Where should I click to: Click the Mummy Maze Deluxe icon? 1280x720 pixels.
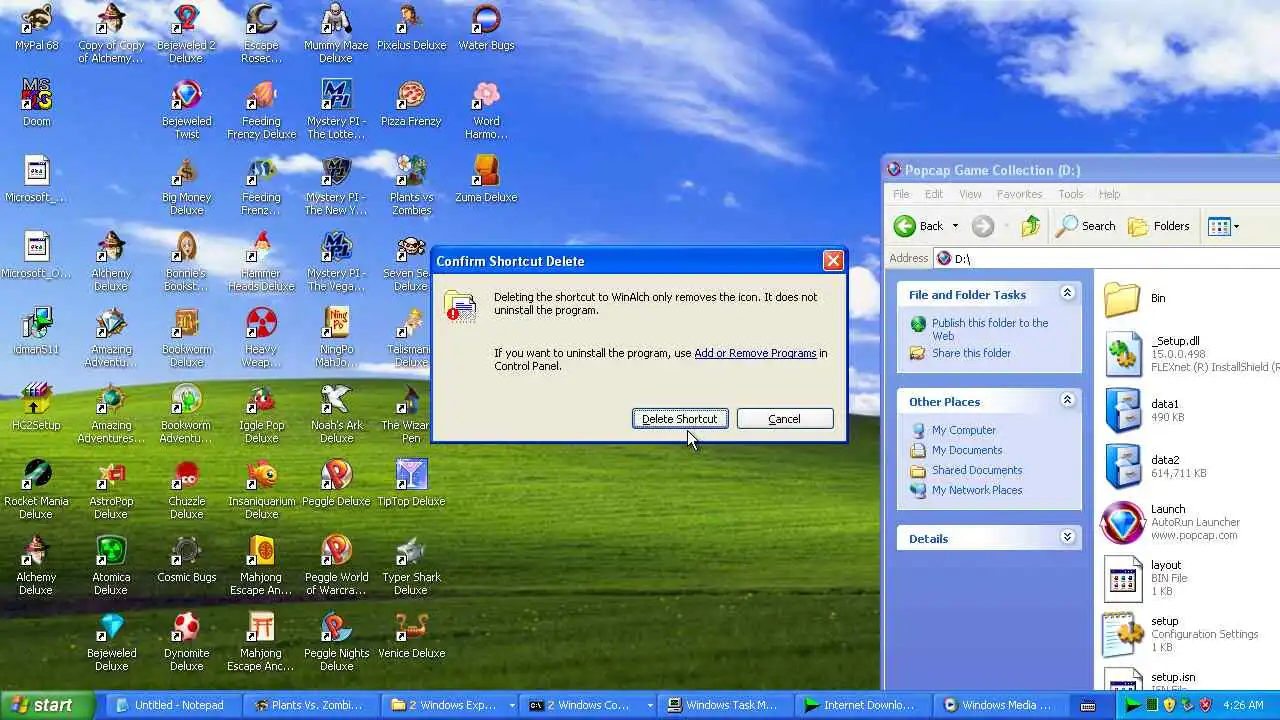[336, 34]
